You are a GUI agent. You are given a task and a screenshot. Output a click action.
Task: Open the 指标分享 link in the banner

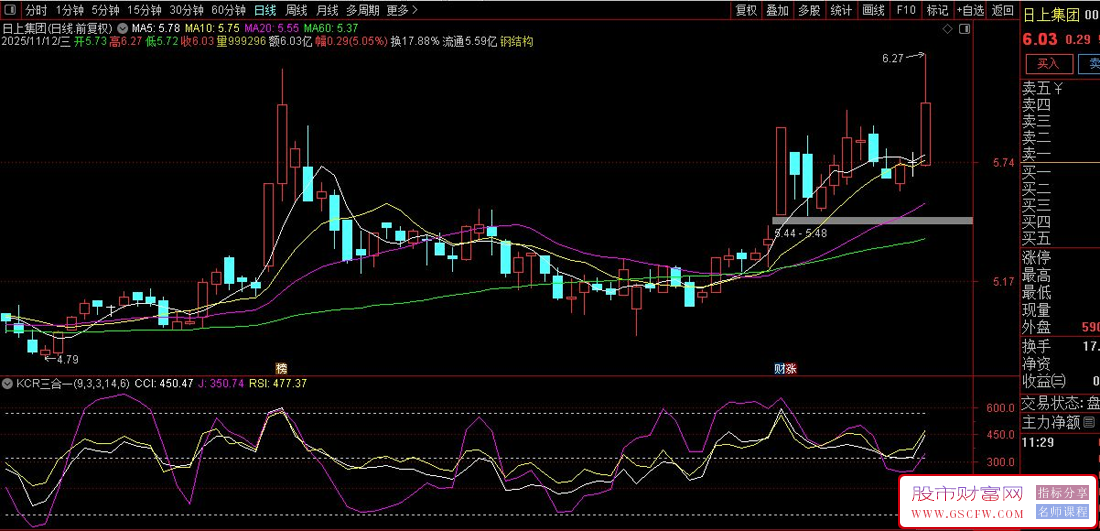tap(1062, 493)
